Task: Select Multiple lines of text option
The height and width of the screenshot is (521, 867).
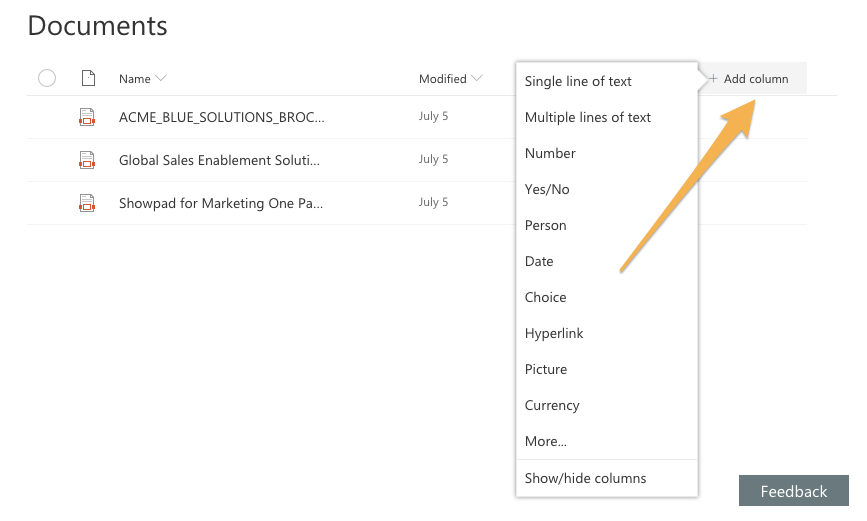Action: [587, 117]
